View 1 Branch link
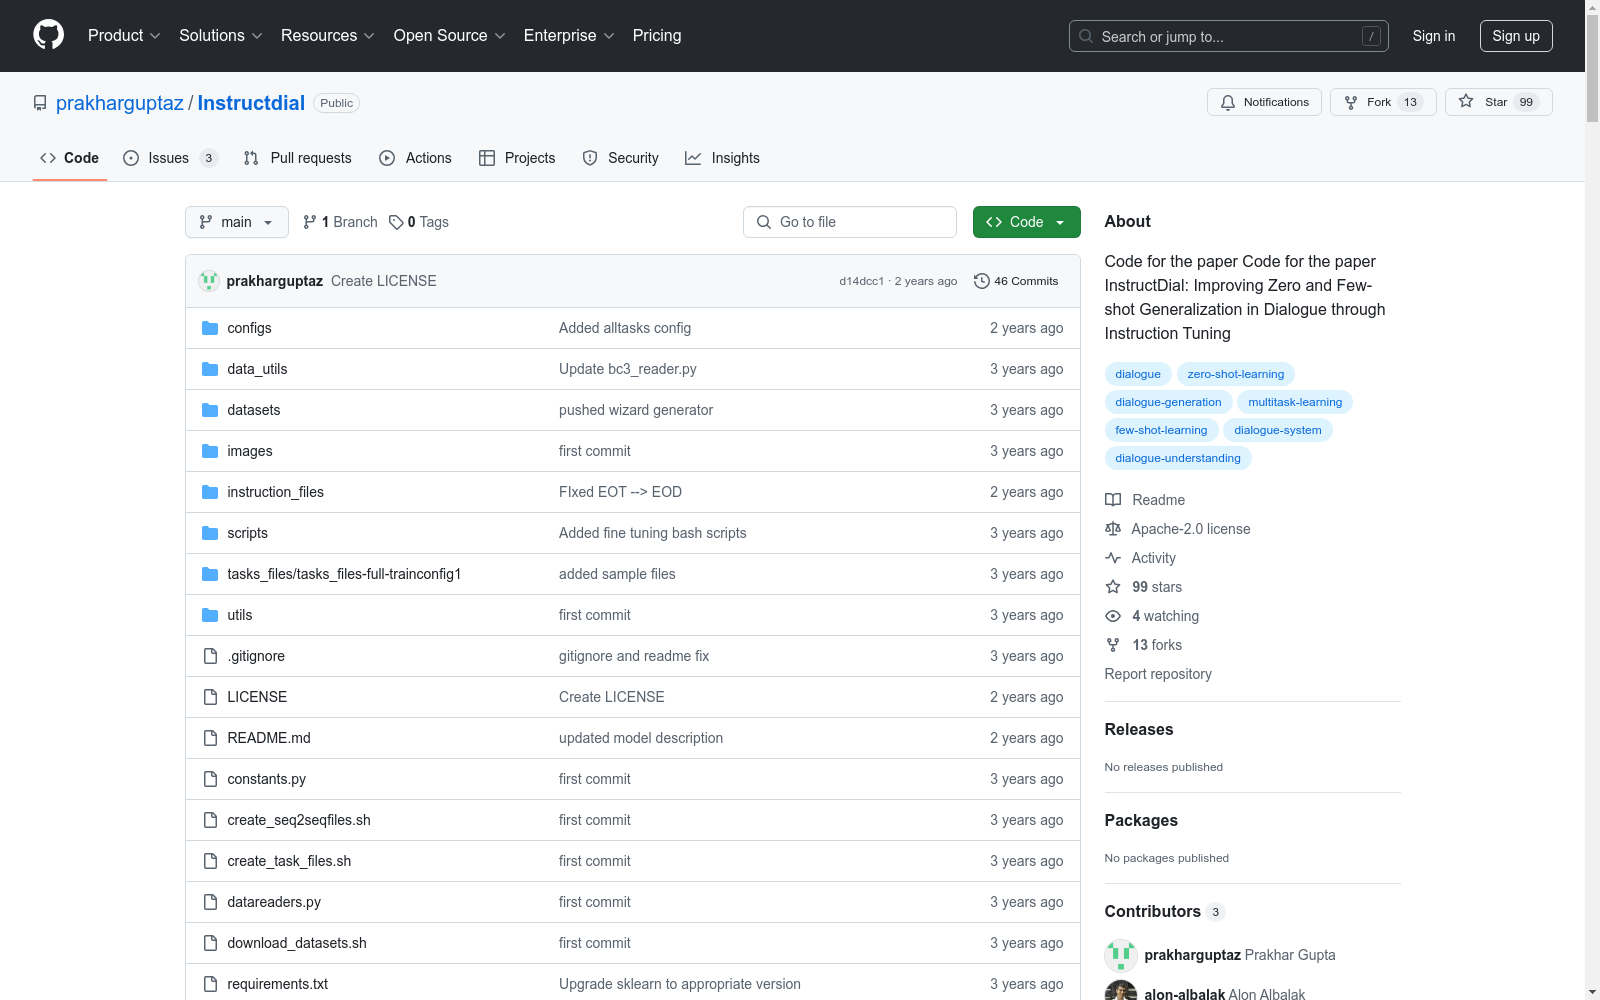The height and width of the screenshot is (1000, 1600). pyautogui.click(x=340, y=222)
